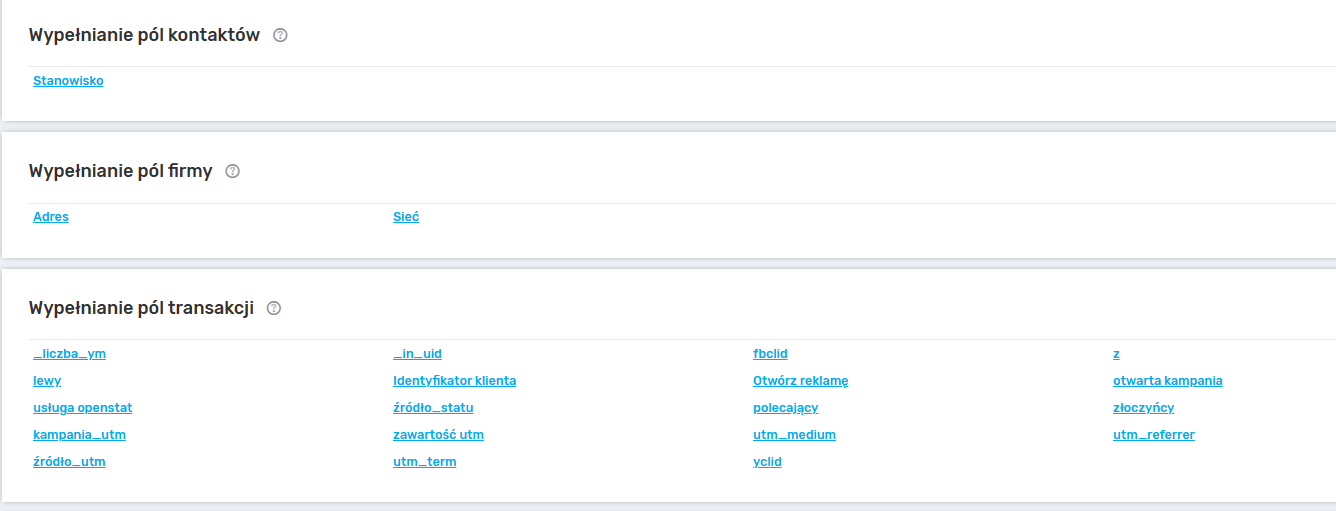This screenshot has height=511, width=1336.
Task: Click the yclid field link
Action: pyautogui.click(x=767, y=462)
